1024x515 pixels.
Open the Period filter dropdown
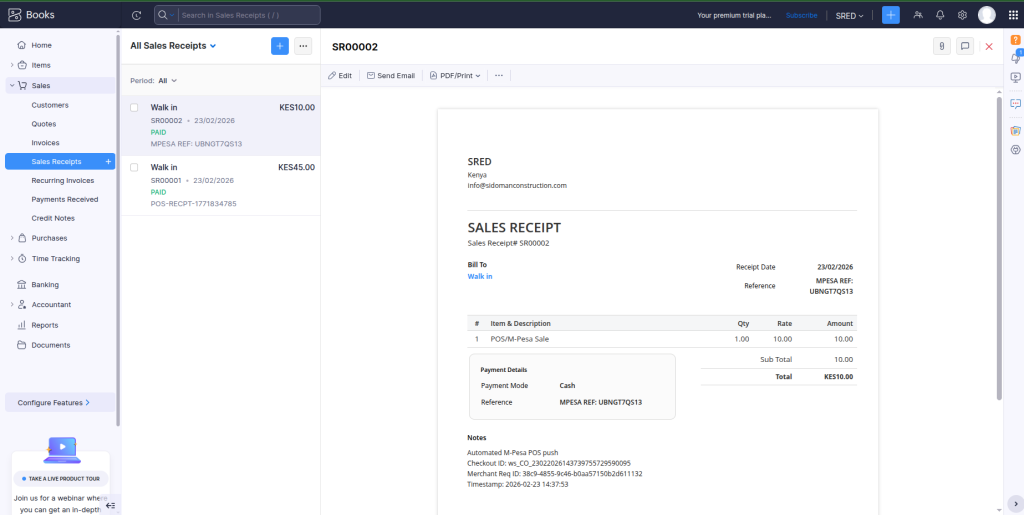(x=168, y=81)
